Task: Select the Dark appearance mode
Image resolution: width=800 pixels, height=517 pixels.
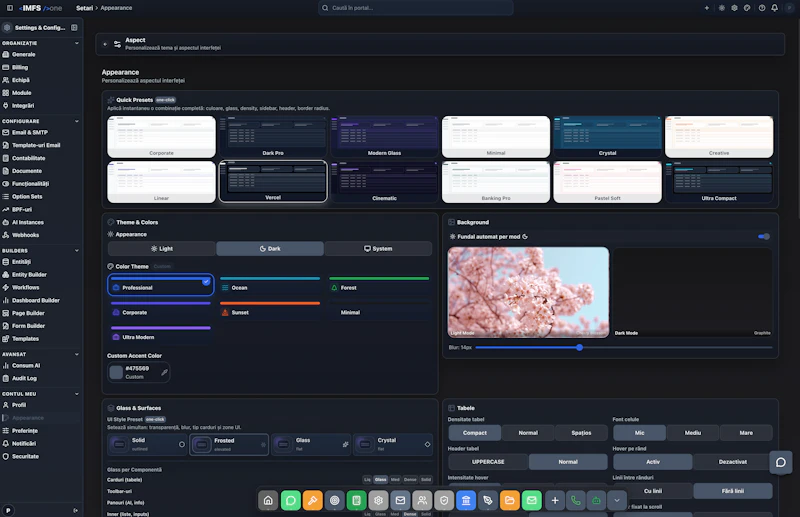Action: coord(270,249)
